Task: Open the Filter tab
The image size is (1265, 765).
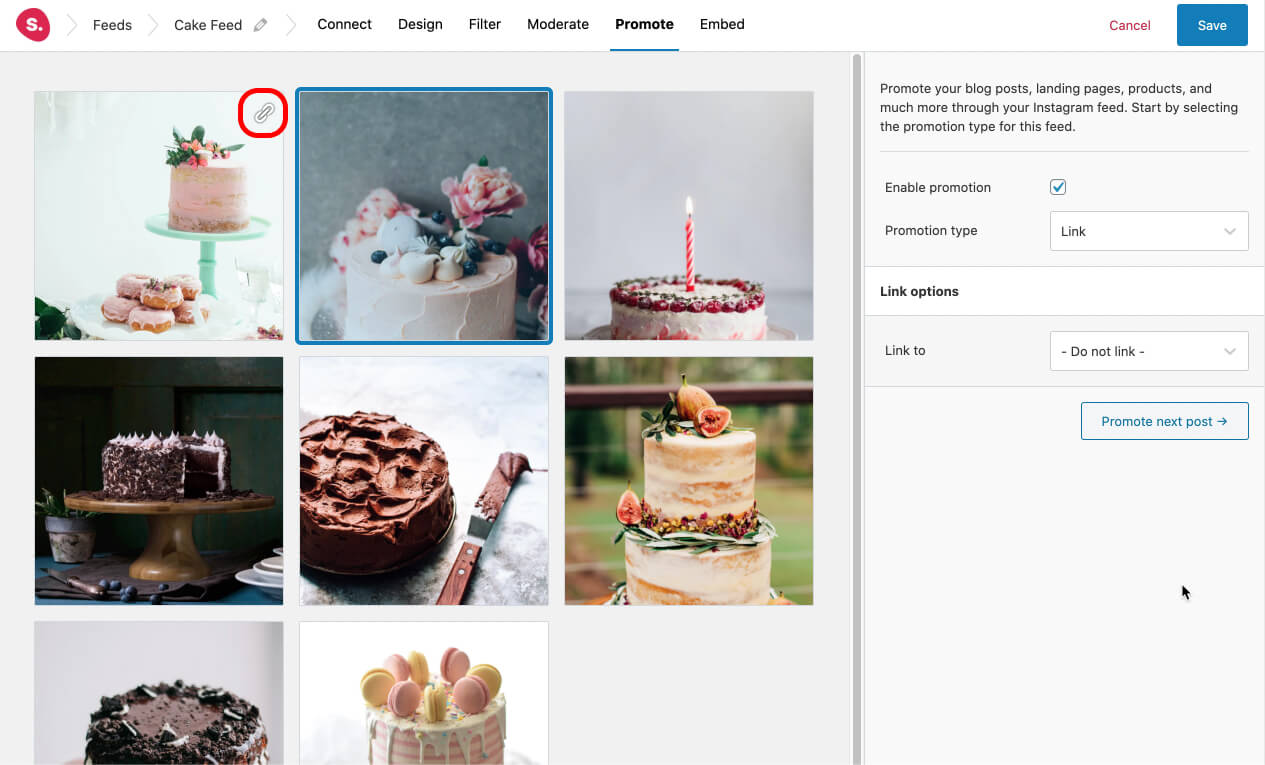Action: 485,24
